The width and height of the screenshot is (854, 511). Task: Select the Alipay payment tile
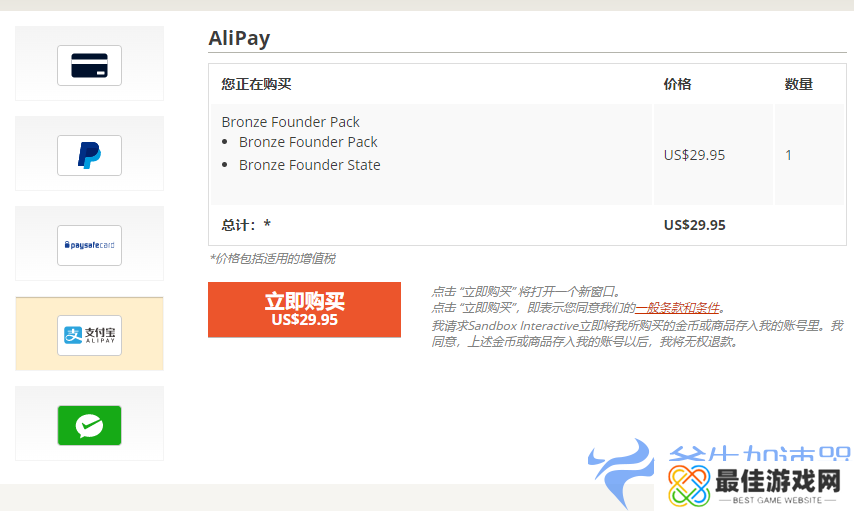coord(89,335)
